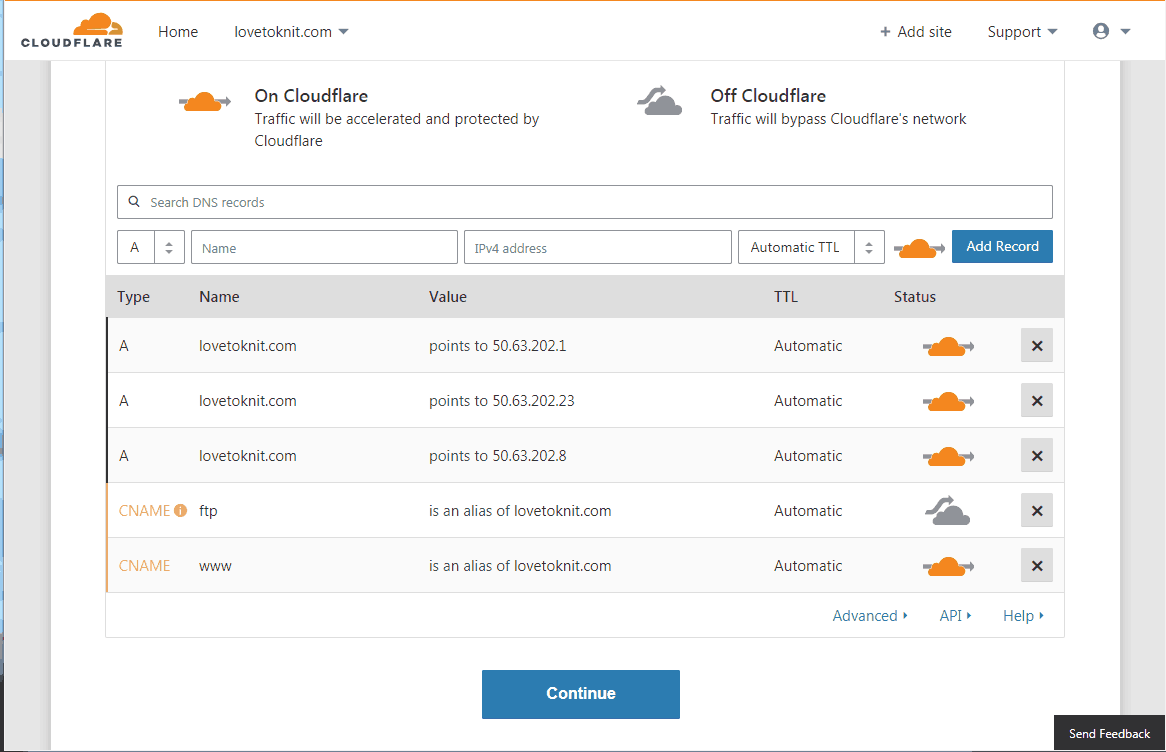Open the Support menu
Screen dimensions: 1166x752
pos(1022,31)
